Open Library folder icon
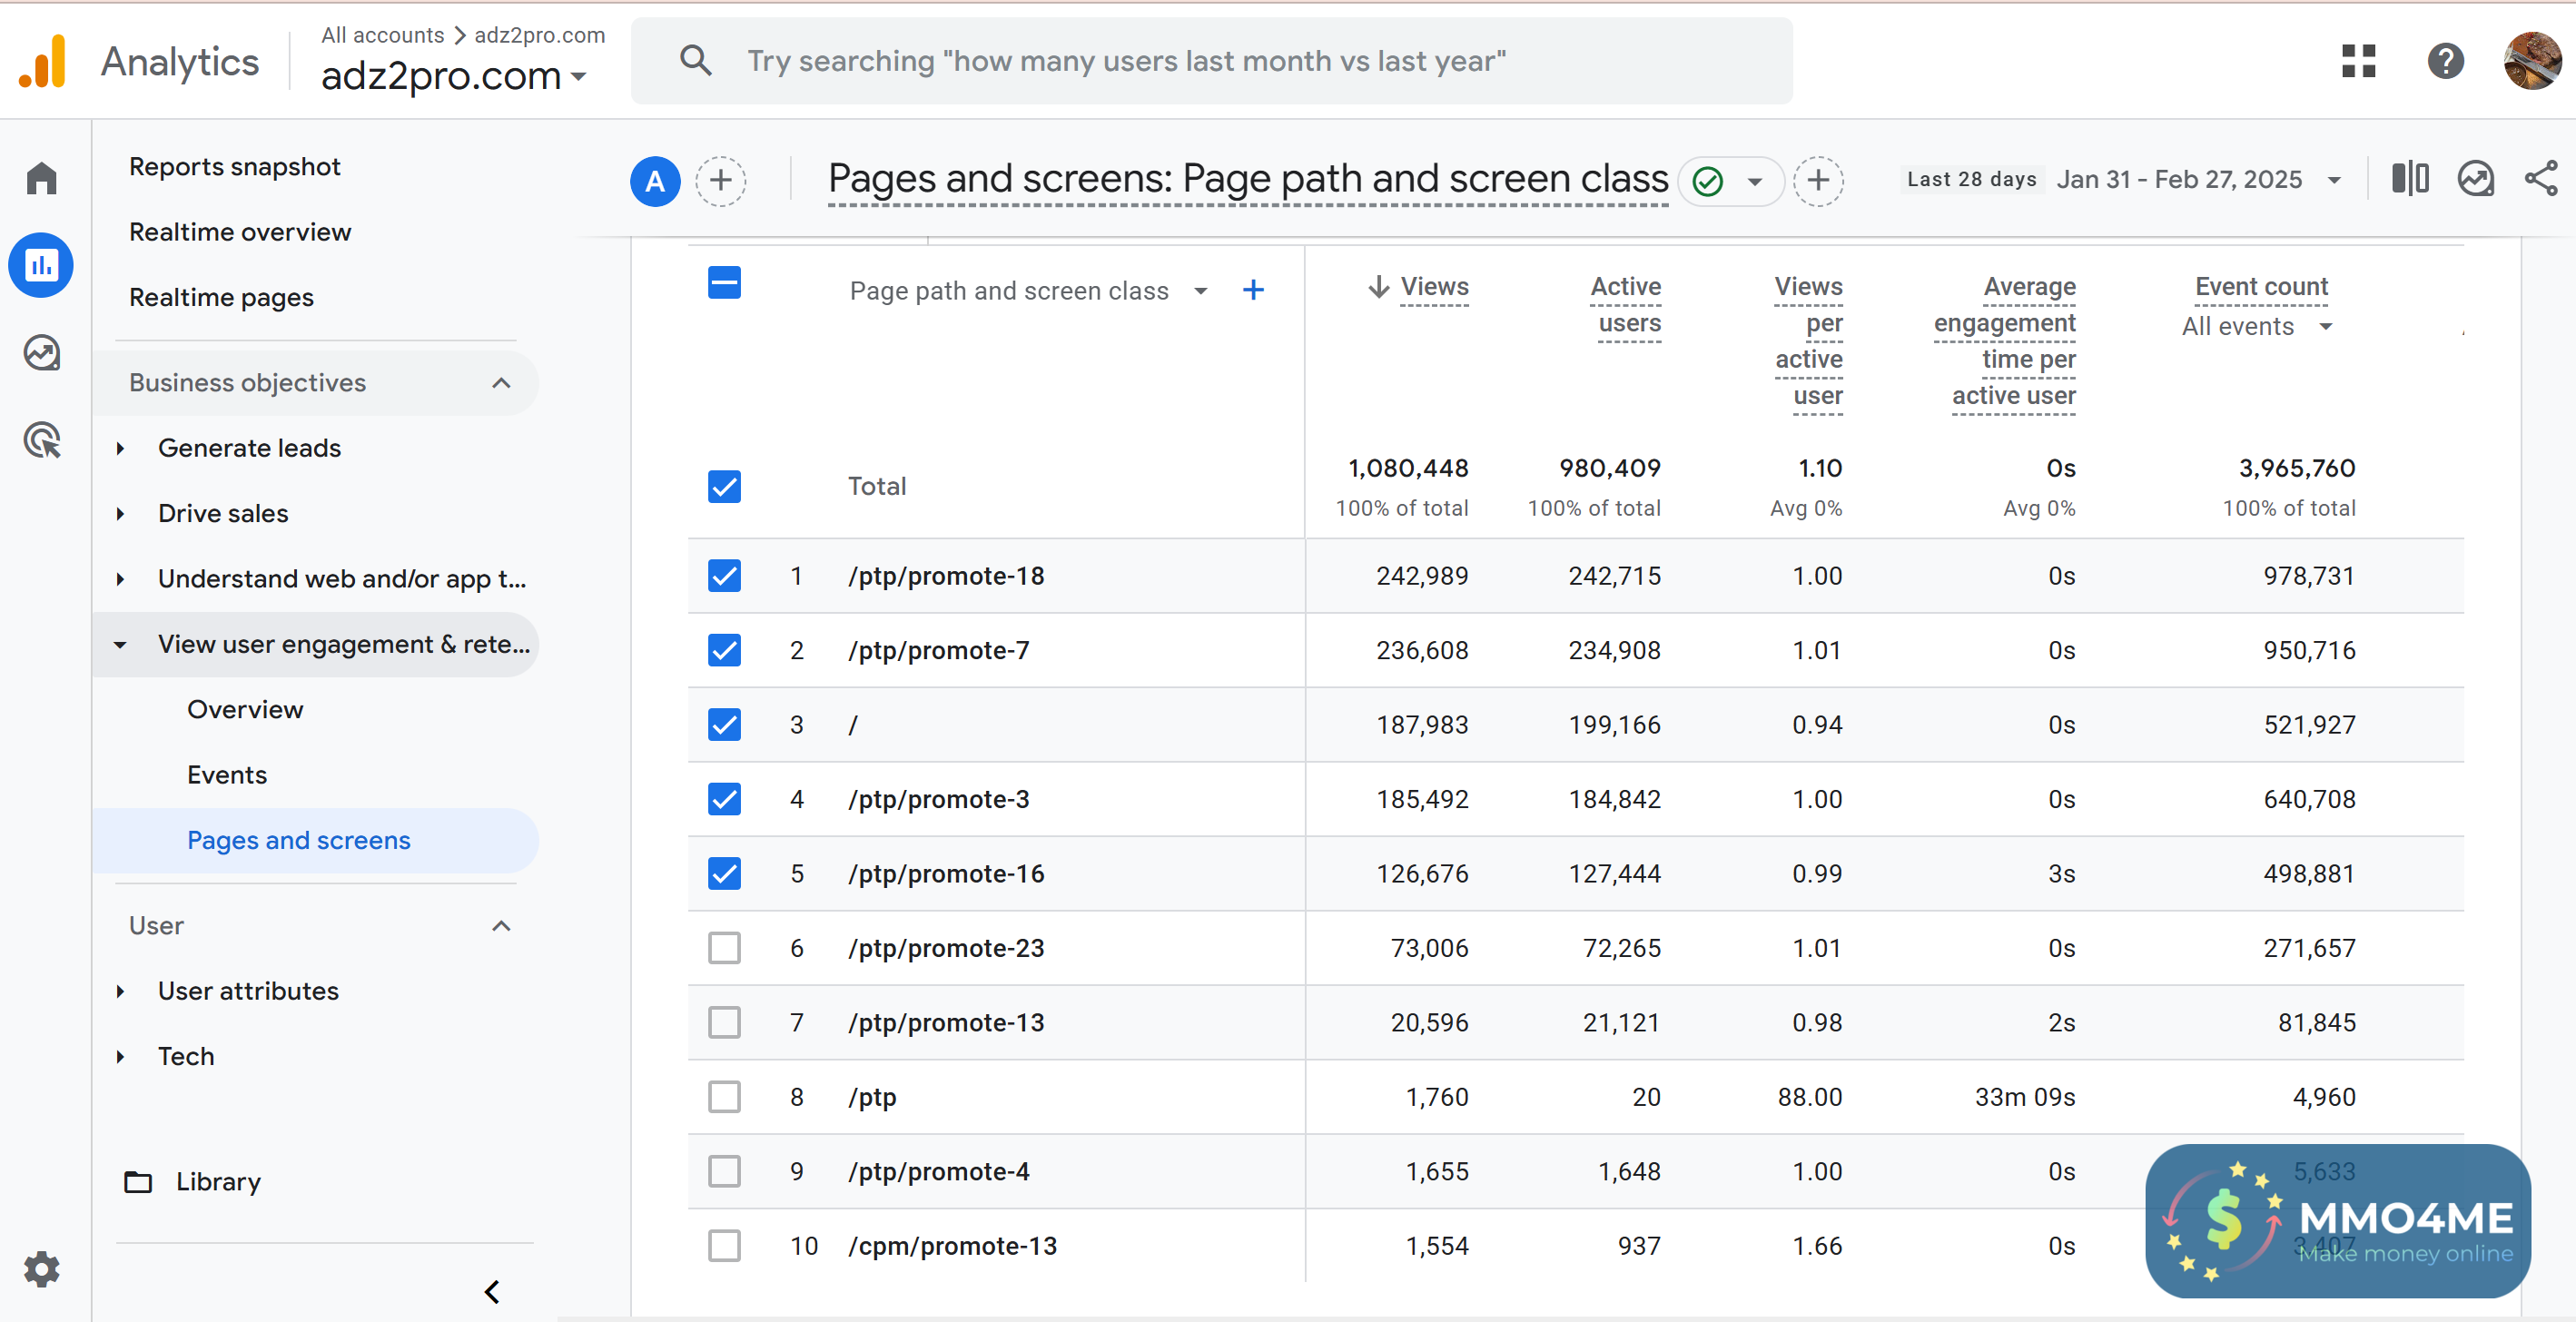Viewport: 2576px width, 1322px height. click(138, 1182)
